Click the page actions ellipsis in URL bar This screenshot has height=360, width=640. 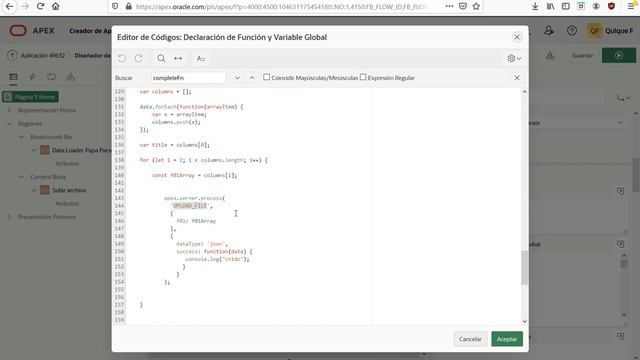[449, 7]
